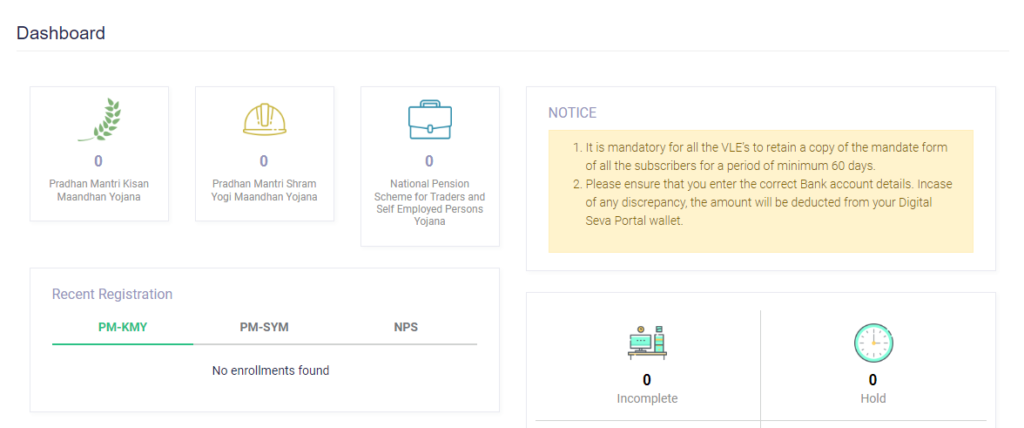Click the yellow hard hat icon

tap(264, 118)
